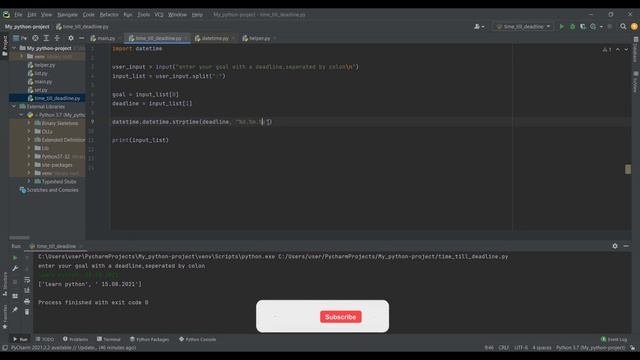
Task: Open the File menu
Action: tap(18, 15)
